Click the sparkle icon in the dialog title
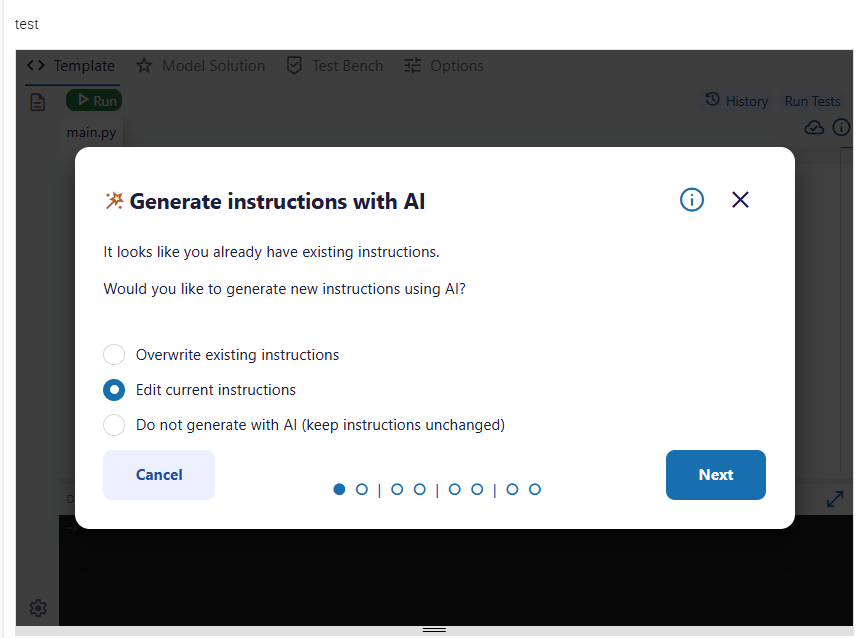The image size is (866, 638). pyautogui.click(x=113, y=200)
